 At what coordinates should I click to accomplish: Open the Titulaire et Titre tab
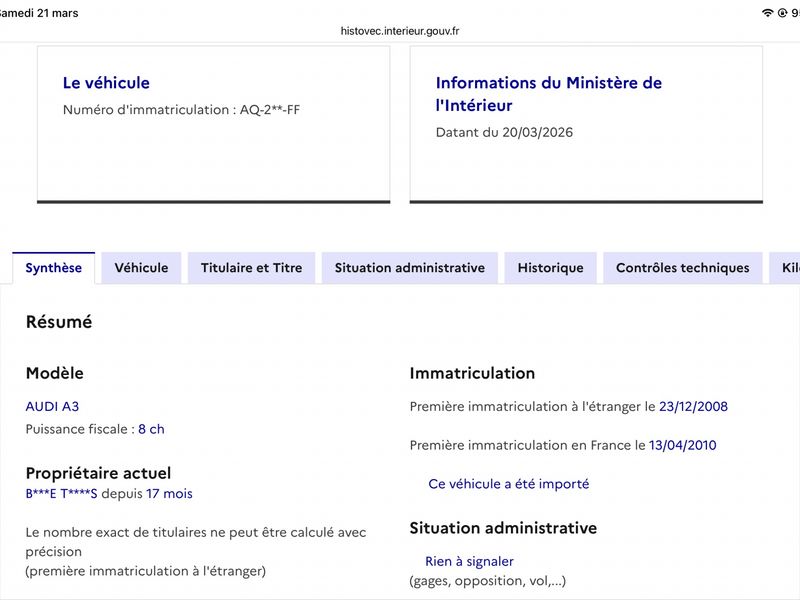252,268
